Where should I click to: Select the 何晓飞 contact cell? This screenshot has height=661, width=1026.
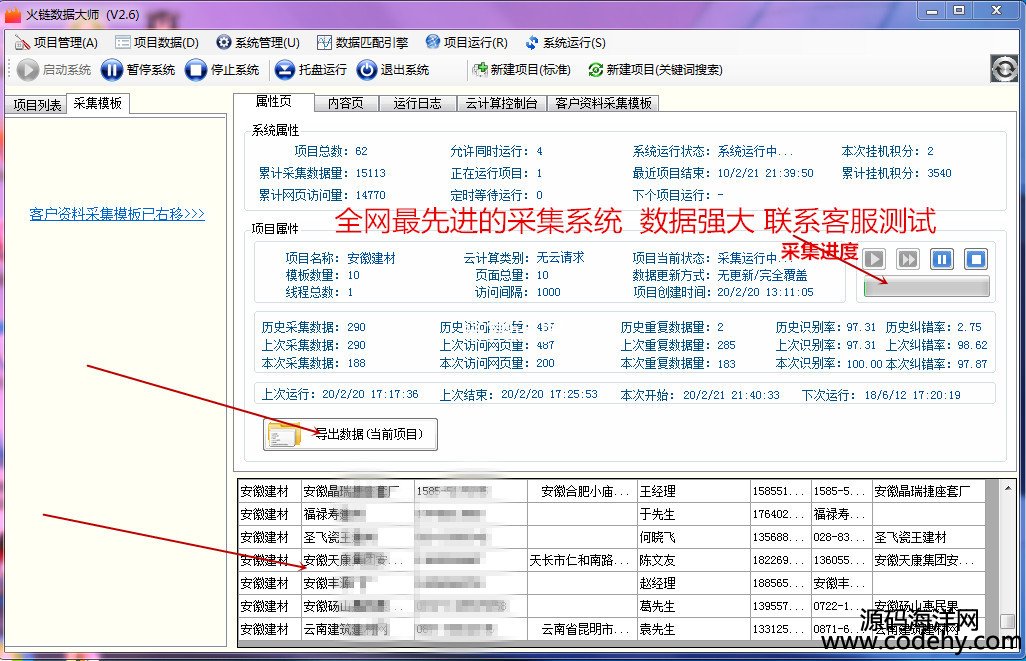(694, 537)
